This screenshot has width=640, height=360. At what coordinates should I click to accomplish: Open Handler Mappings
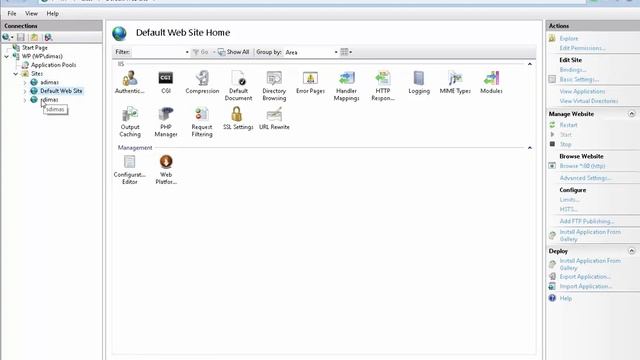click(x=347, y=86)
